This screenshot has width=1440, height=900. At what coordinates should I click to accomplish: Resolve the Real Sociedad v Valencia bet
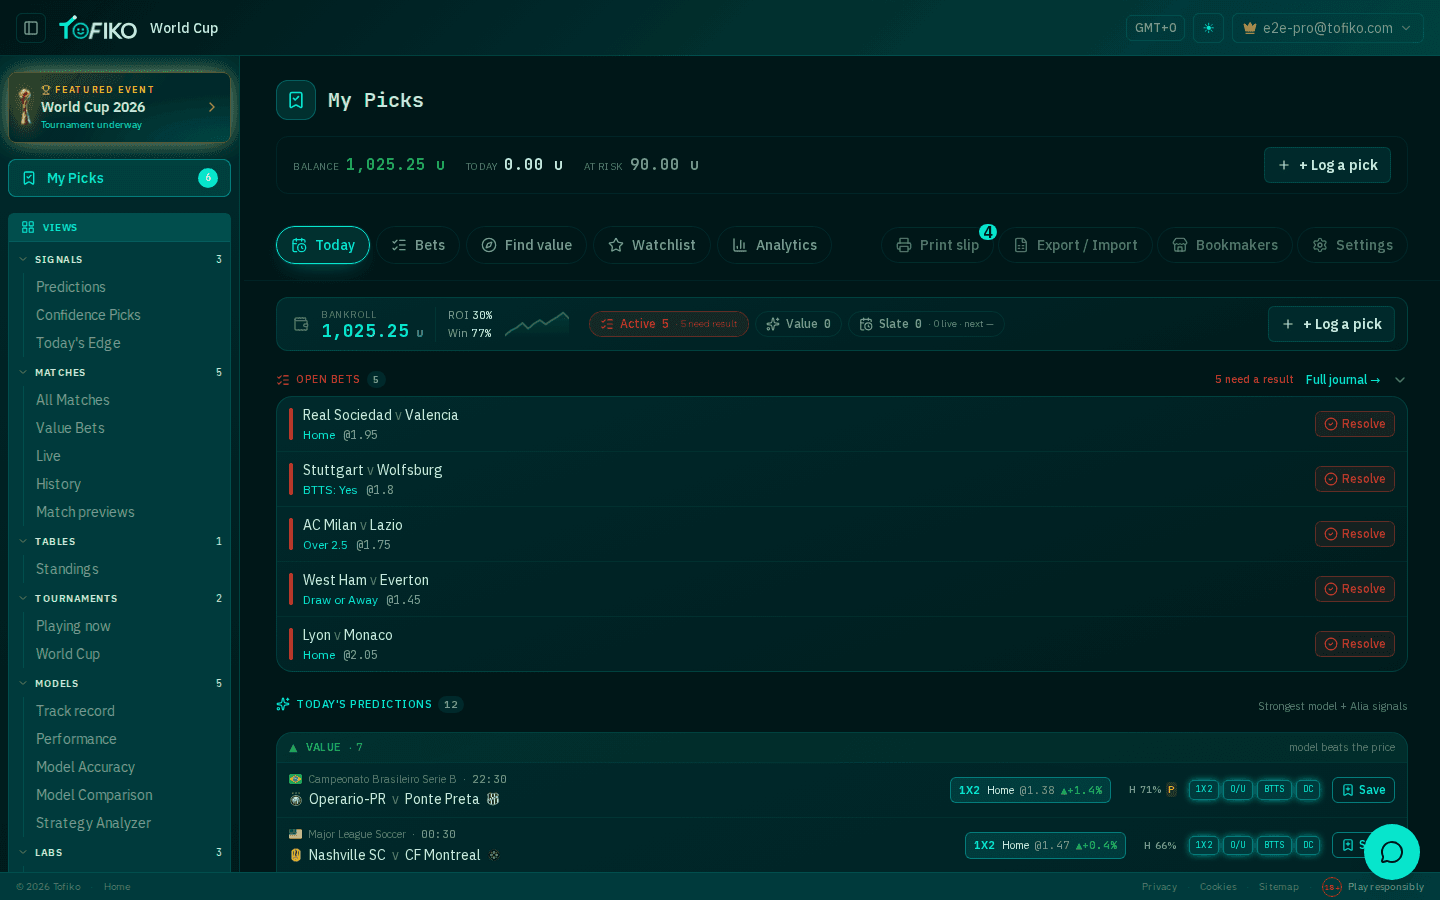(x=1354, y=424)
